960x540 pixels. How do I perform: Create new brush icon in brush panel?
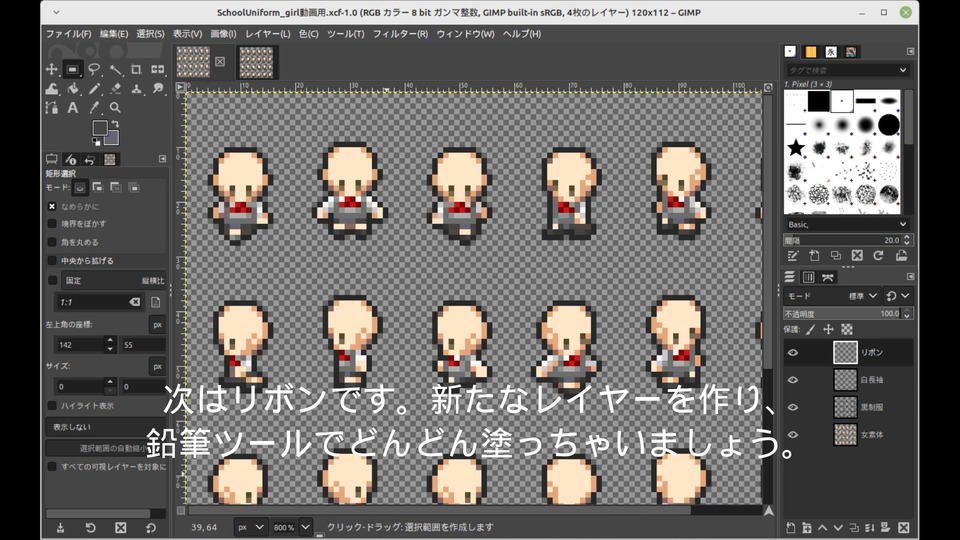point(814,256)
